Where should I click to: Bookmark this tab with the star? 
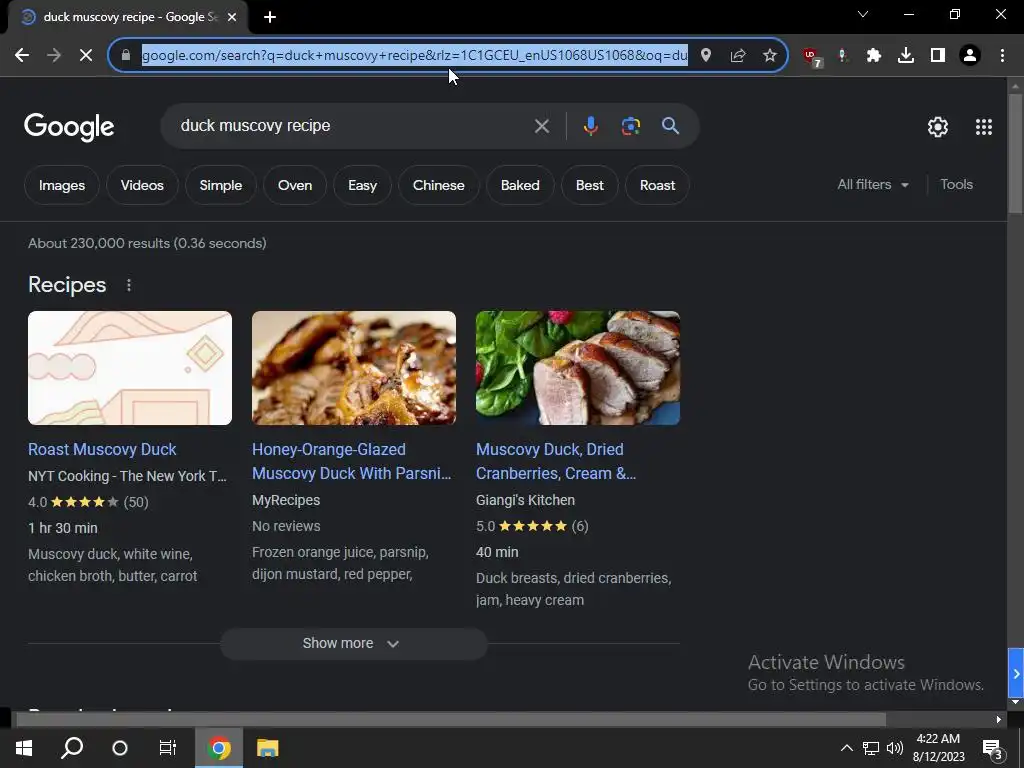coord(770,56)
